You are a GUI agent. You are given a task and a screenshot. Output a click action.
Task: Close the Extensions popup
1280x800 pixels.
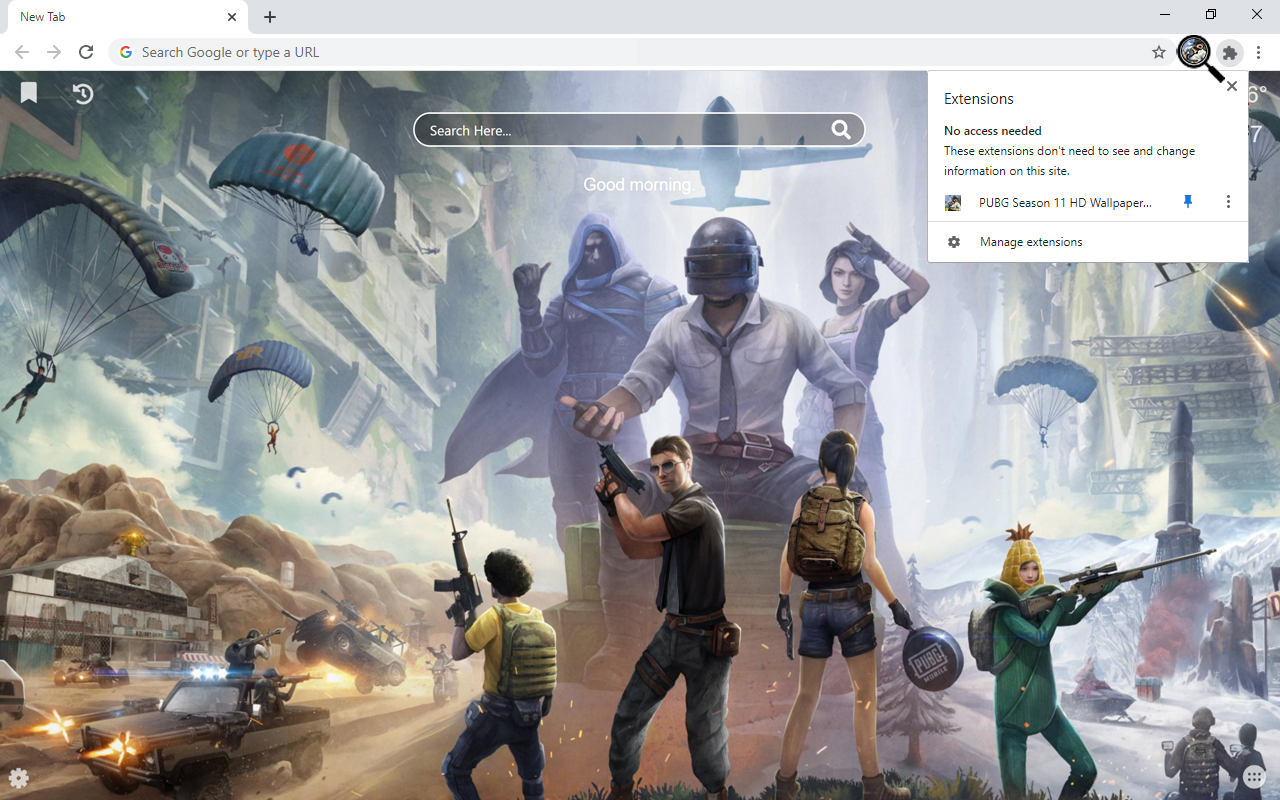[x=1232, y=86]
